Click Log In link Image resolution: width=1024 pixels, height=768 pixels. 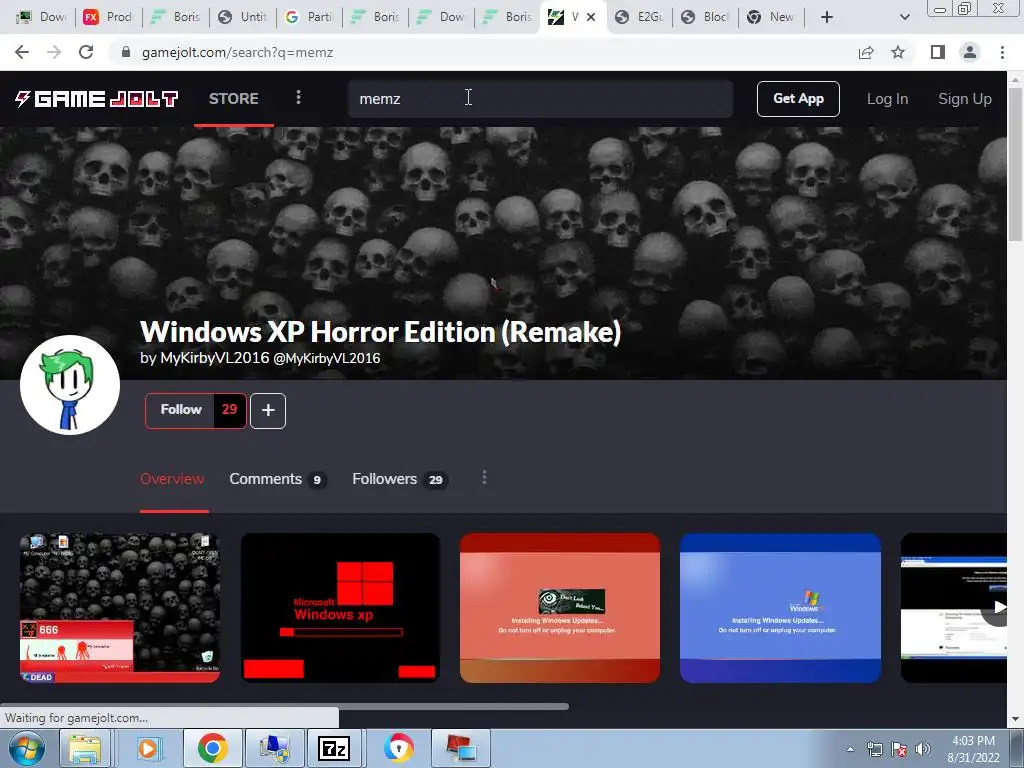(887, 99)
